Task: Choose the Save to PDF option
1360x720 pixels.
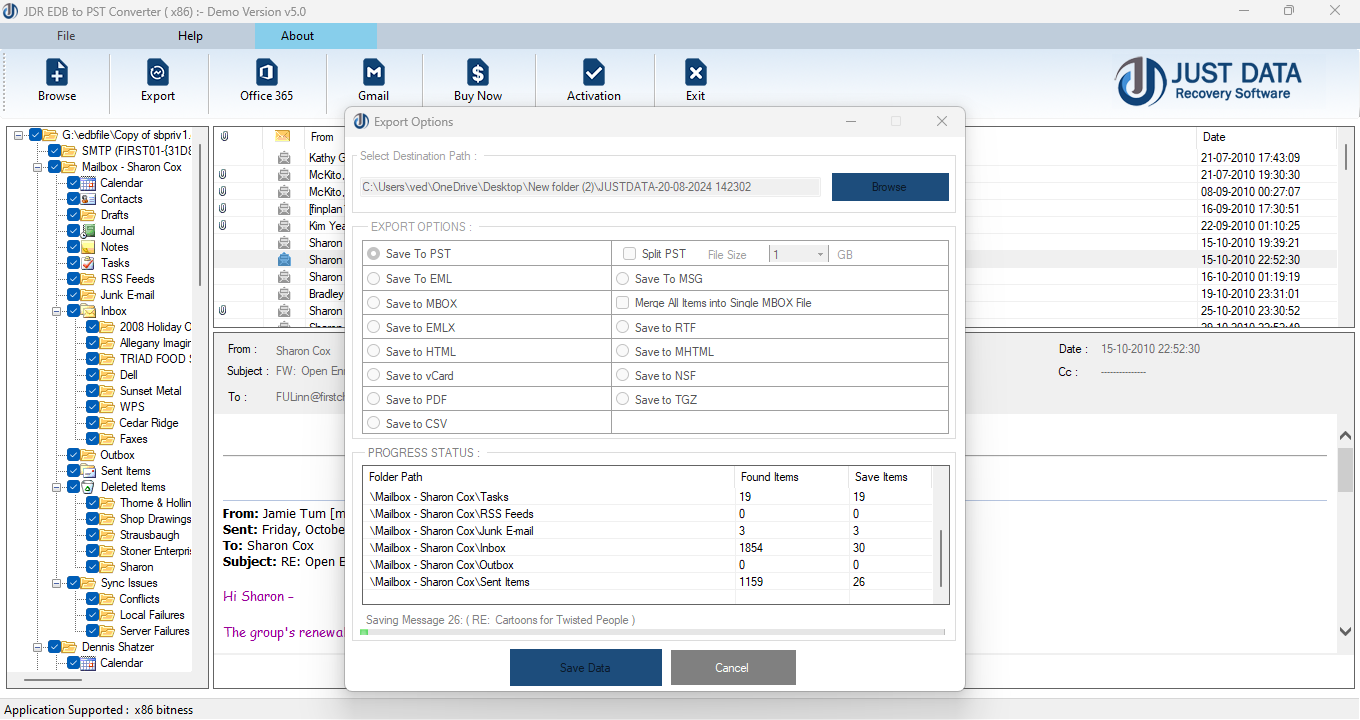Action: (x=374, y=399)
